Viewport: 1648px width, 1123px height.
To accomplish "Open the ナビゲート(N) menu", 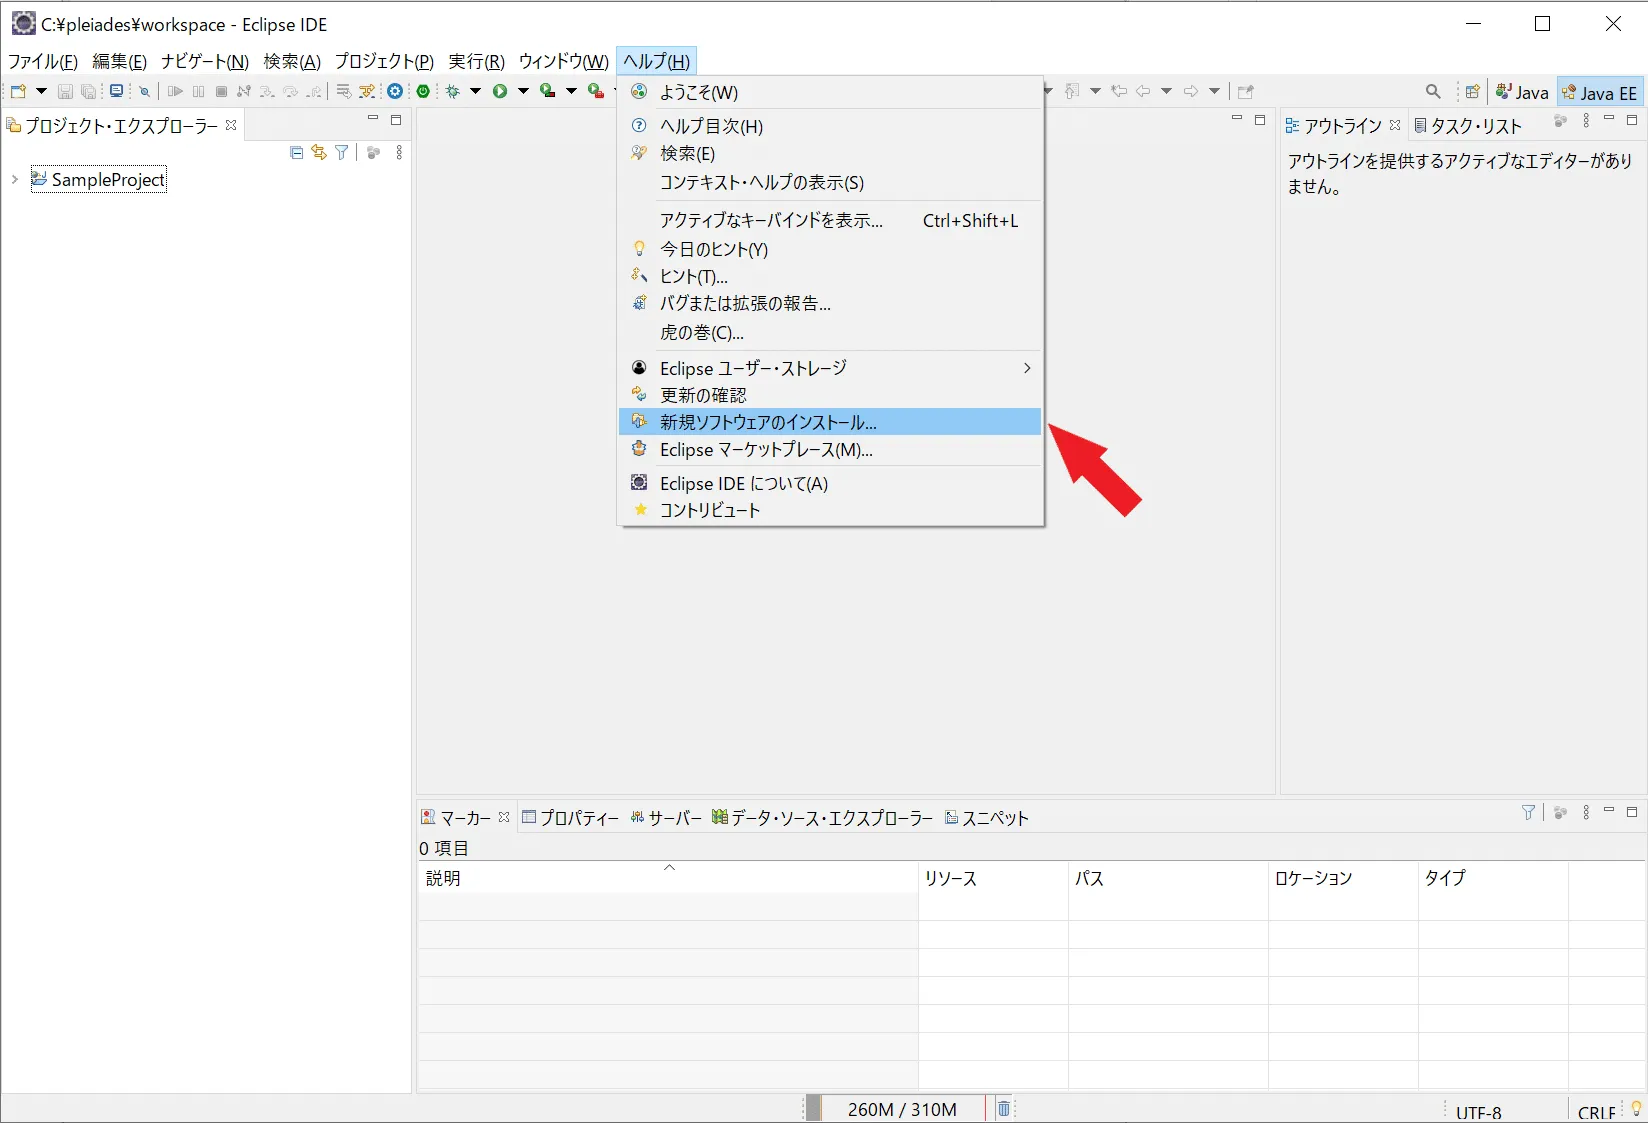I will 205,61.
